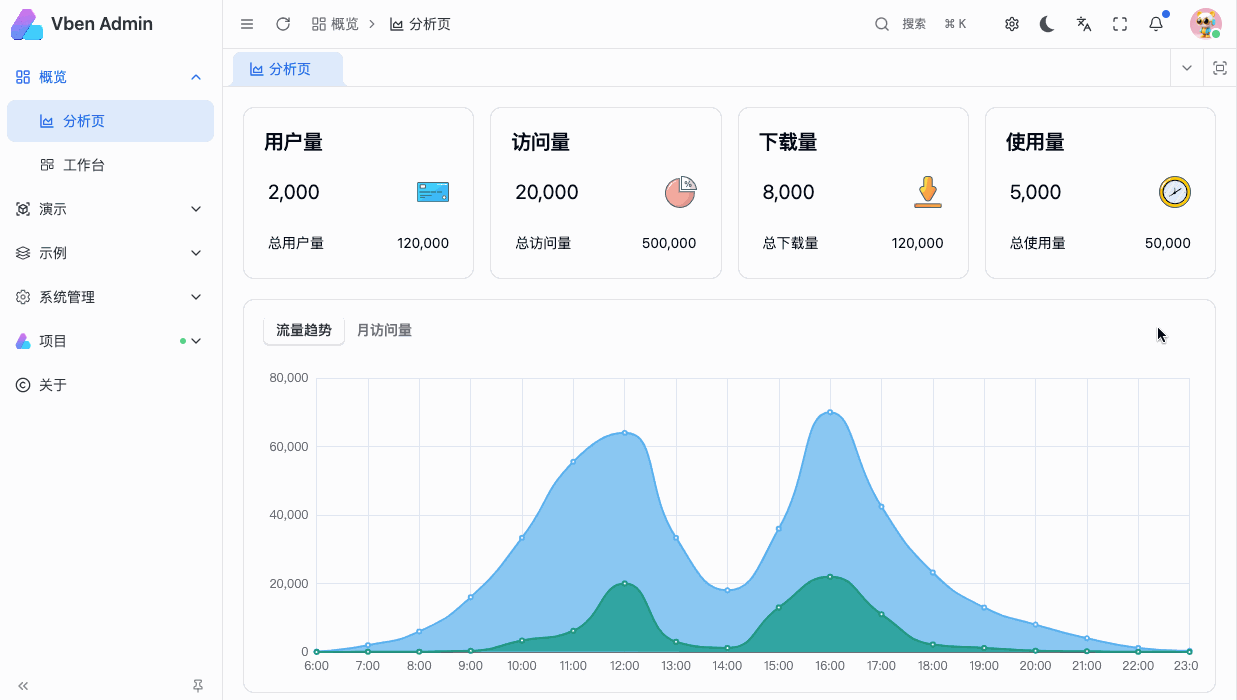1237x700 pixels.
Task: Click the ⌘ K shortcut hint
Action: (955, 24)
